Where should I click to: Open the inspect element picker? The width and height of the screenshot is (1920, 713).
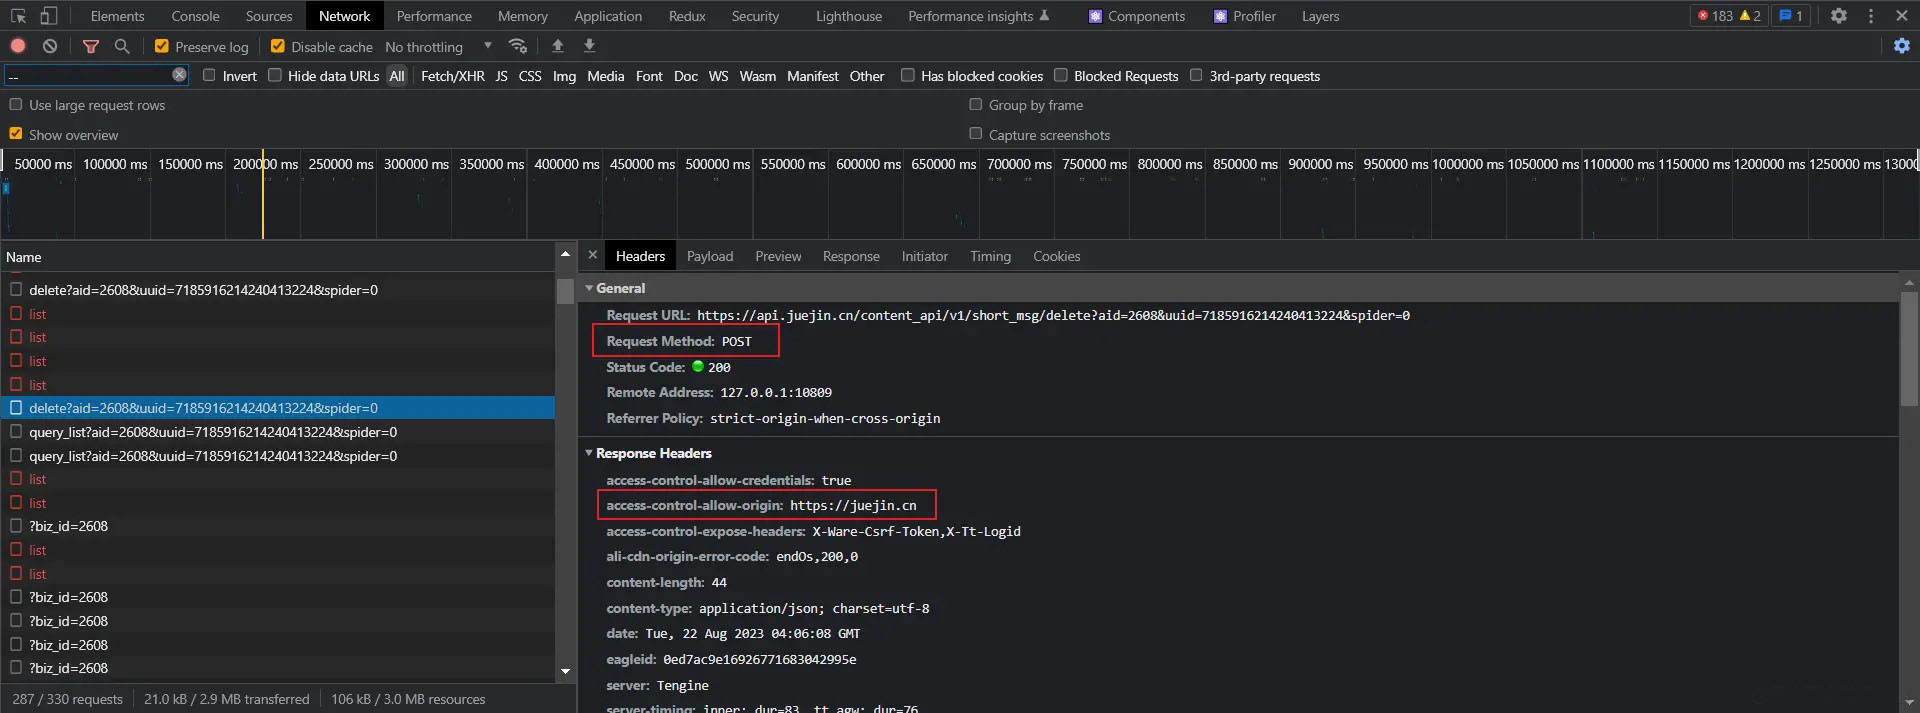(x=18, y=16)
